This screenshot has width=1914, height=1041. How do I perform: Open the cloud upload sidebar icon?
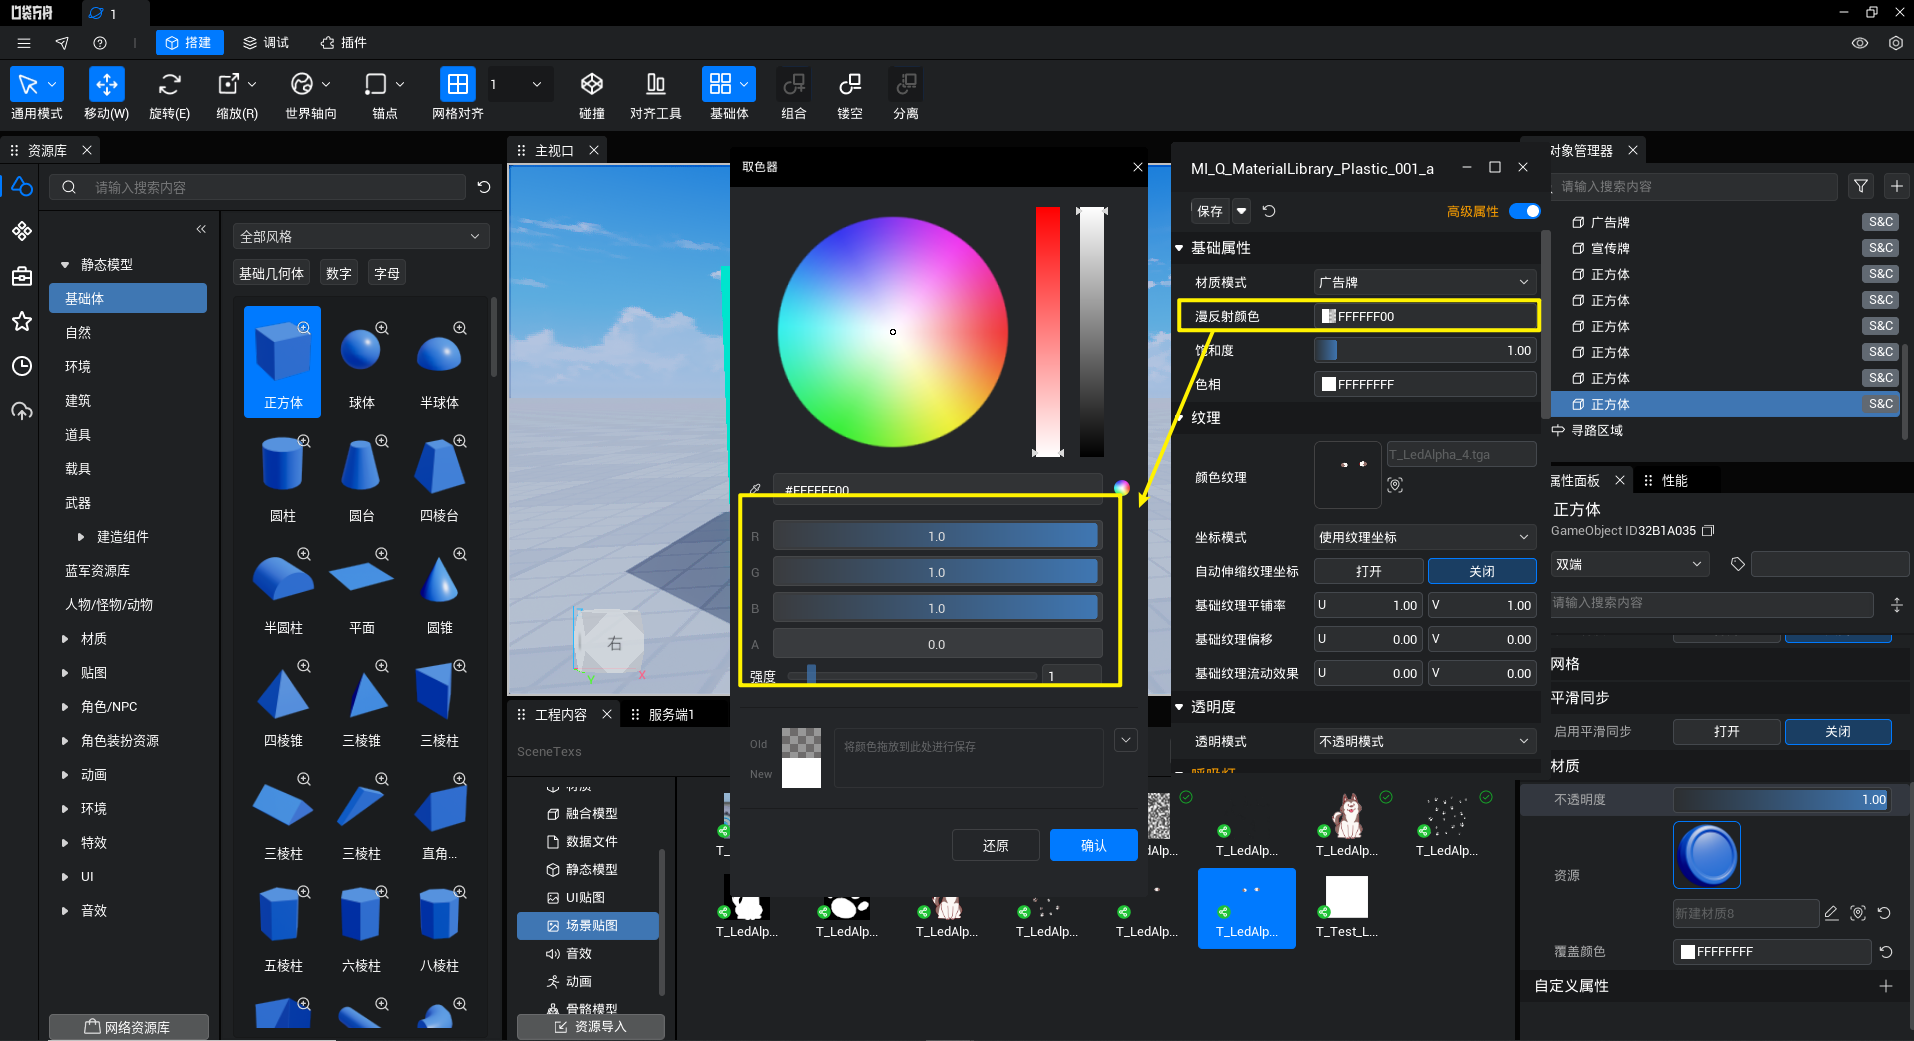(x=22, y=411)
